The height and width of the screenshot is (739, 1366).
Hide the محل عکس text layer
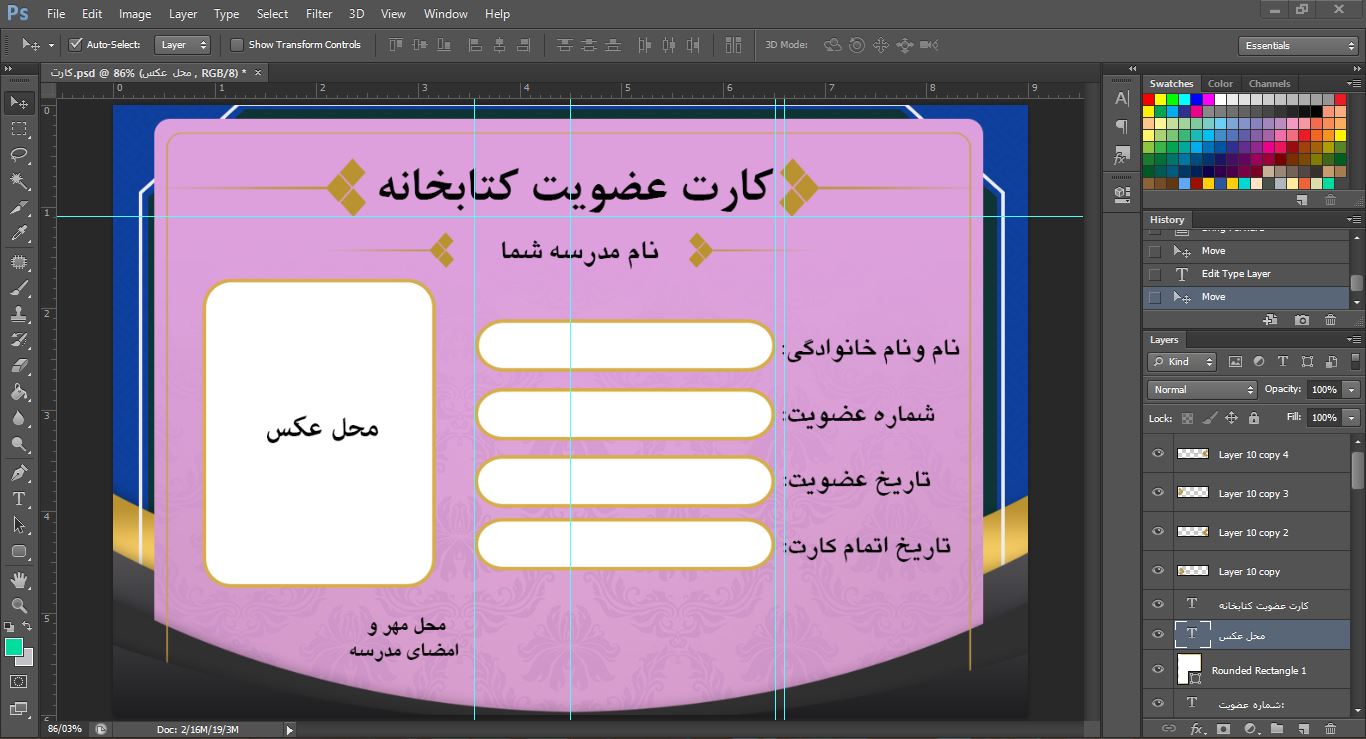point(1158,634)
